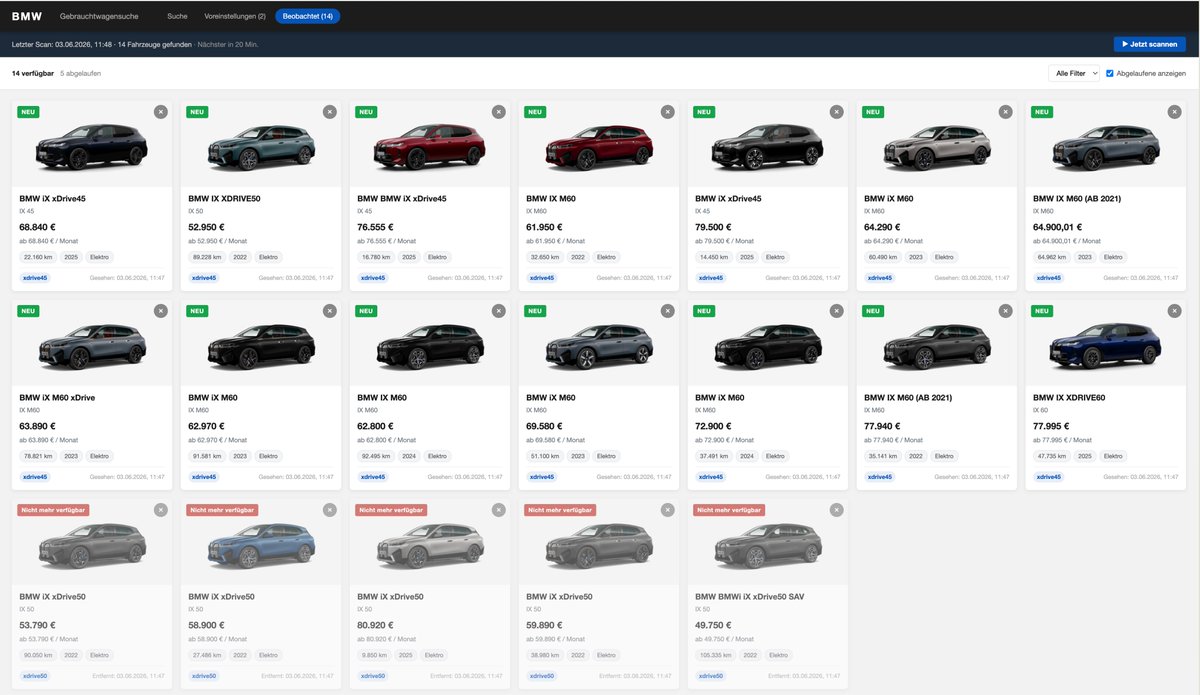Click the '89.228 km' mileage chip

(x=205, y=257)
